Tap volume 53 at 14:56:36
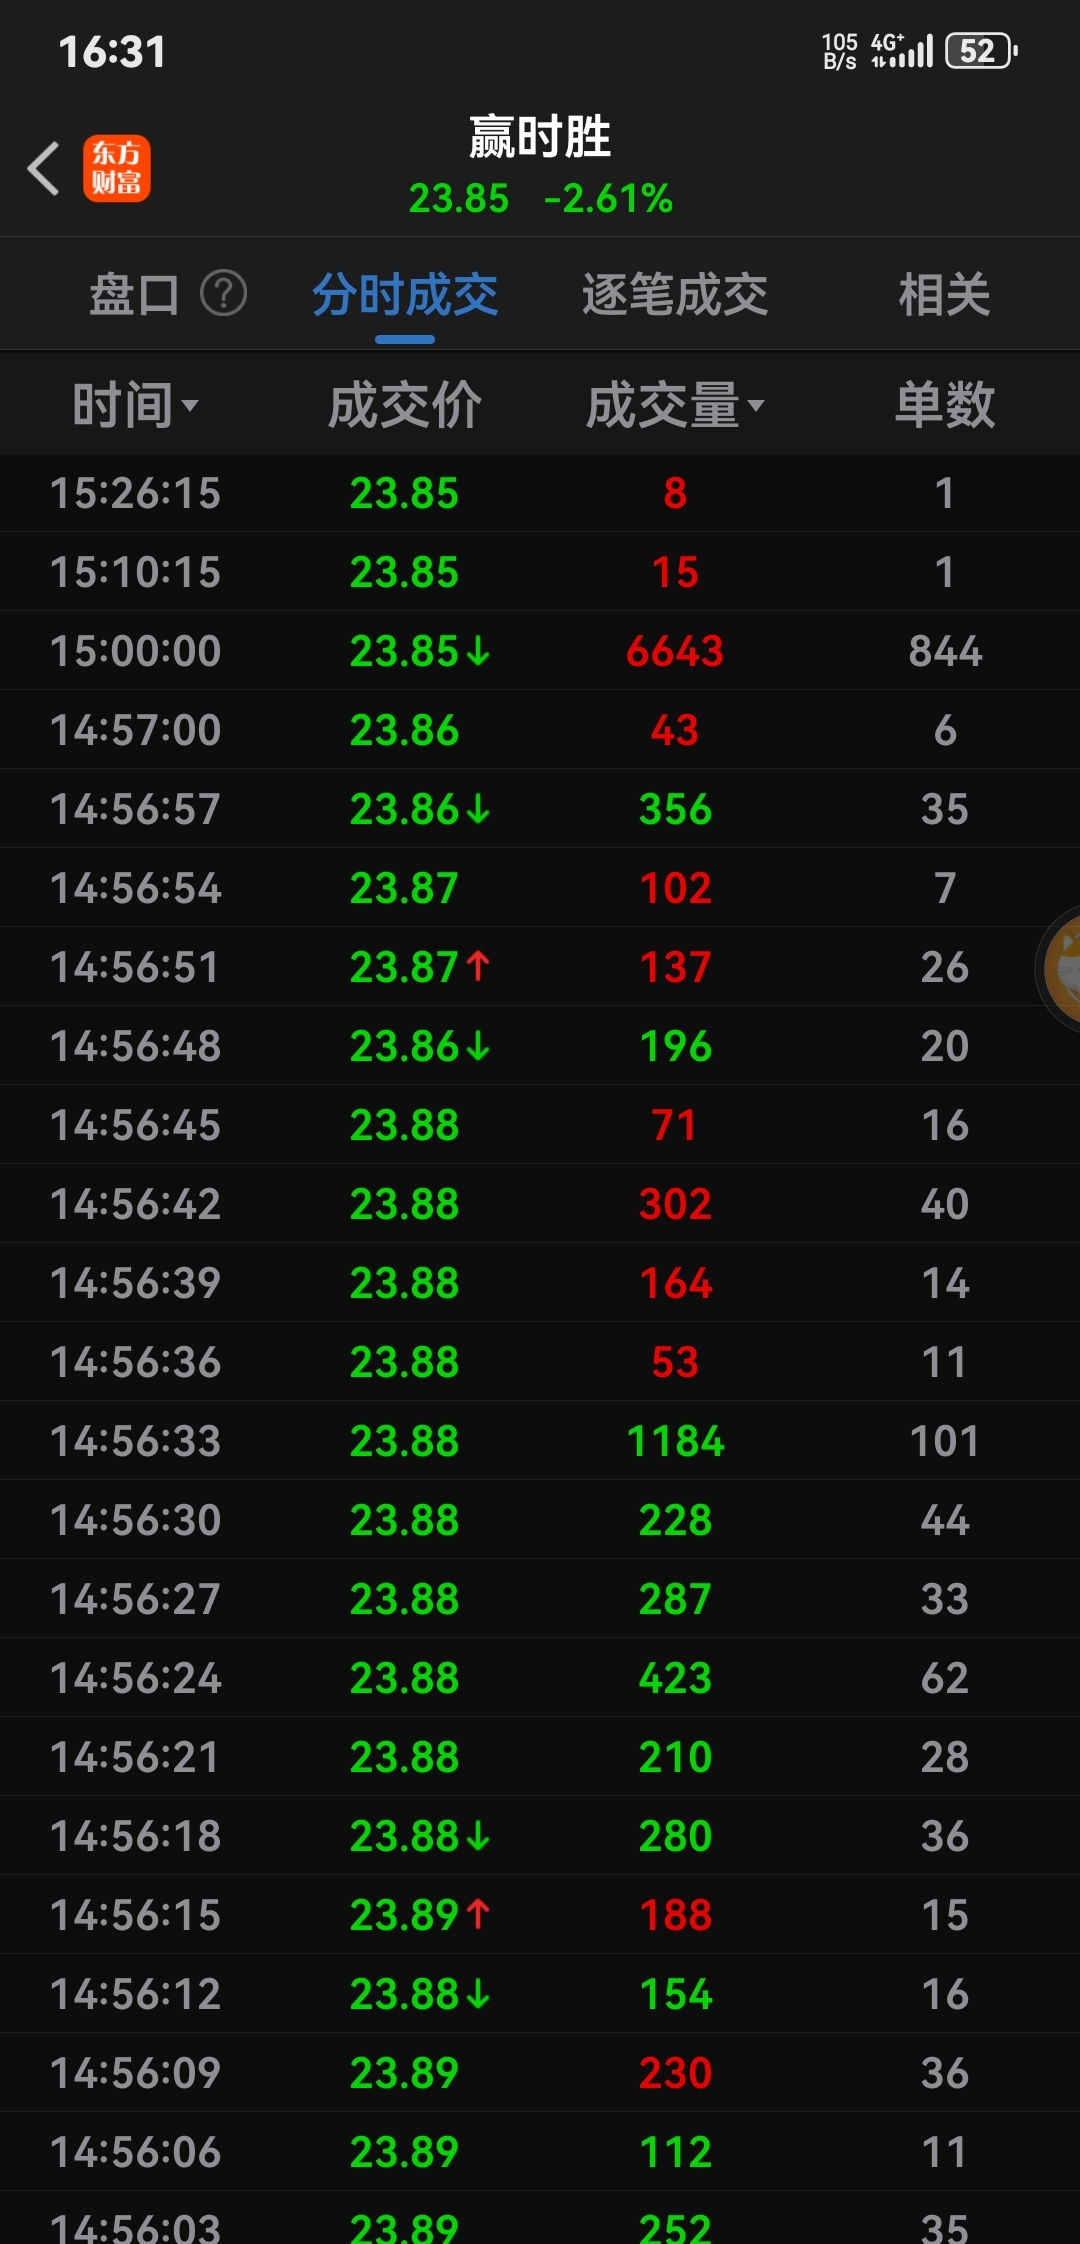The height and width of the screenshot is (2244, 1080). 675,1362
